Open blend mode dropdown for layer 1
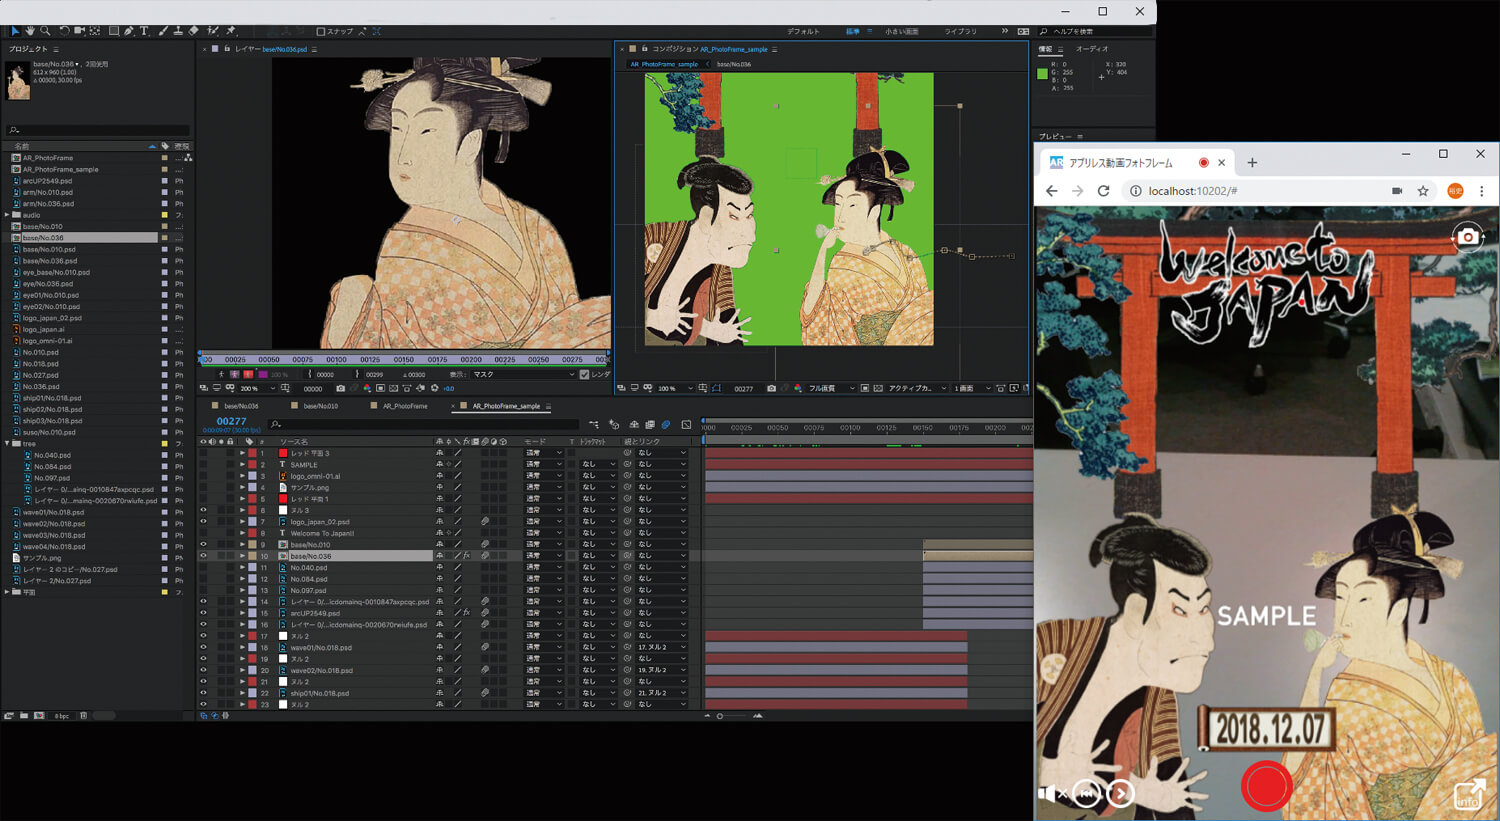This screenshot has width=1500, height=821. [544, 453]
